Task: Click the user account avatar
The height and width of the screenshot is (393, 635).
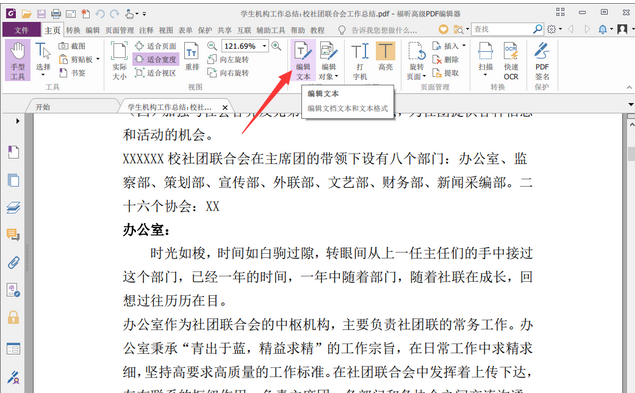Action: [x=622, y=29]
